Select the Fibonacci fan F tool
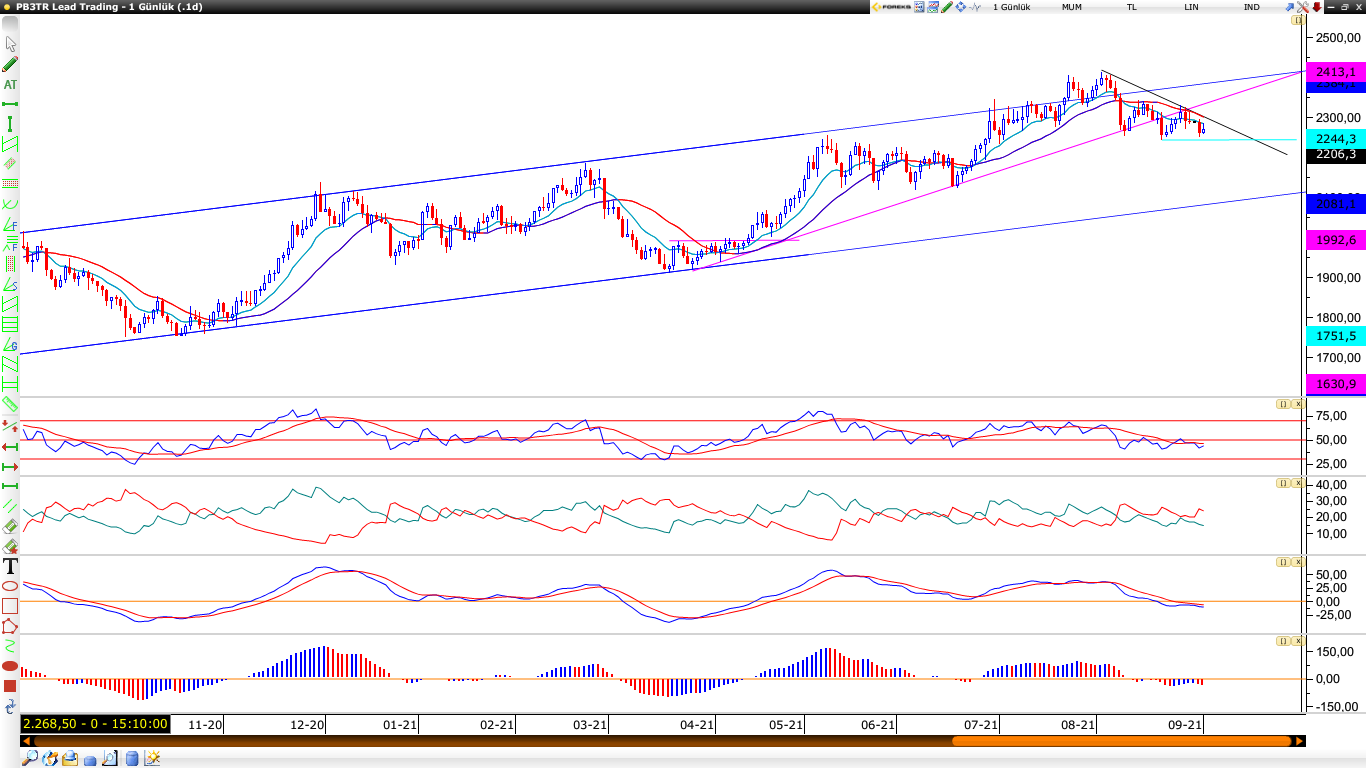The width and height of the screenshot is (1368, 768). pyautogui.click(x=10, y=224)
